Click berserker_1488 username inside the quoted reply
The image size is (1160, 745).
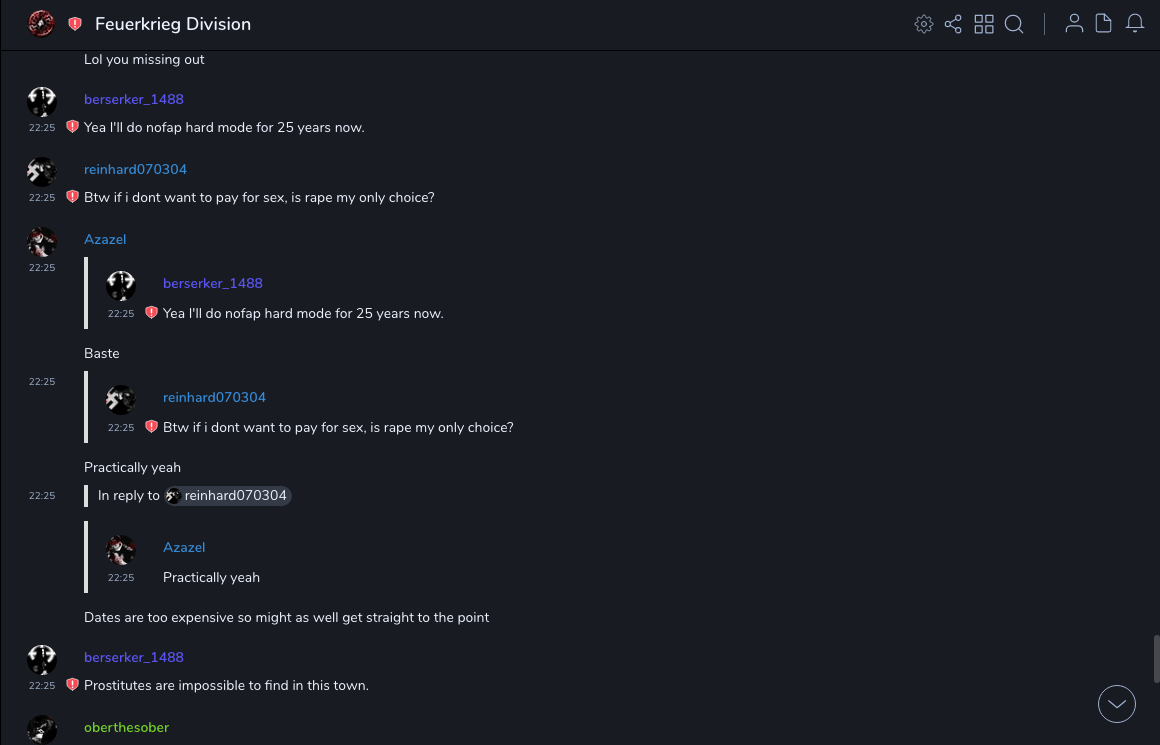coord(212,283)
